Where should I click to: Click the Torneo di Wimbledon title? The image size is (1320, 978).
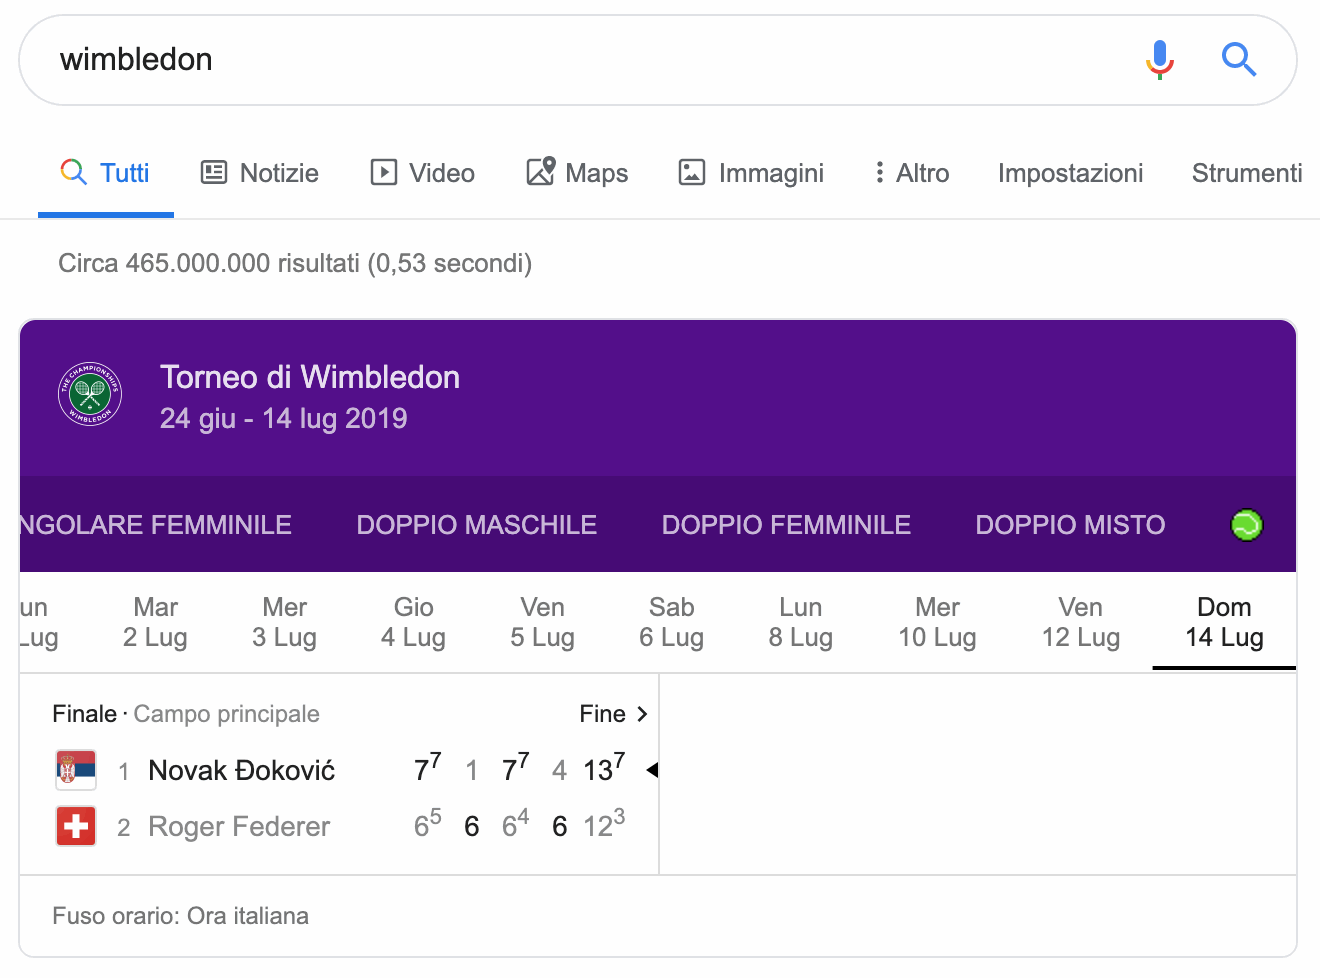310,377
